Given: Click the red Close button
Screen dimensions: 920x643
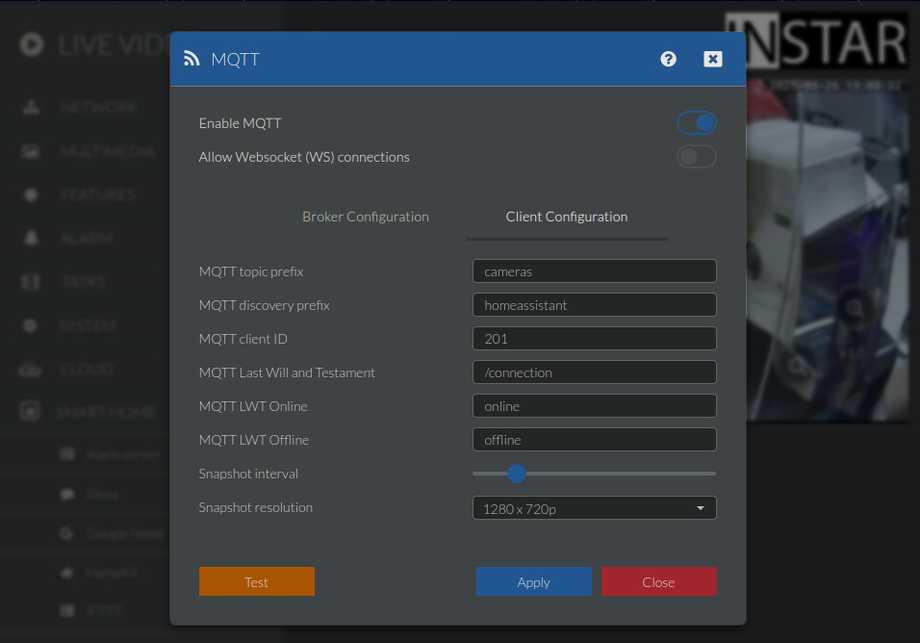Looking at the screenshot, I should pyautogui.click(x=659, y=581).
